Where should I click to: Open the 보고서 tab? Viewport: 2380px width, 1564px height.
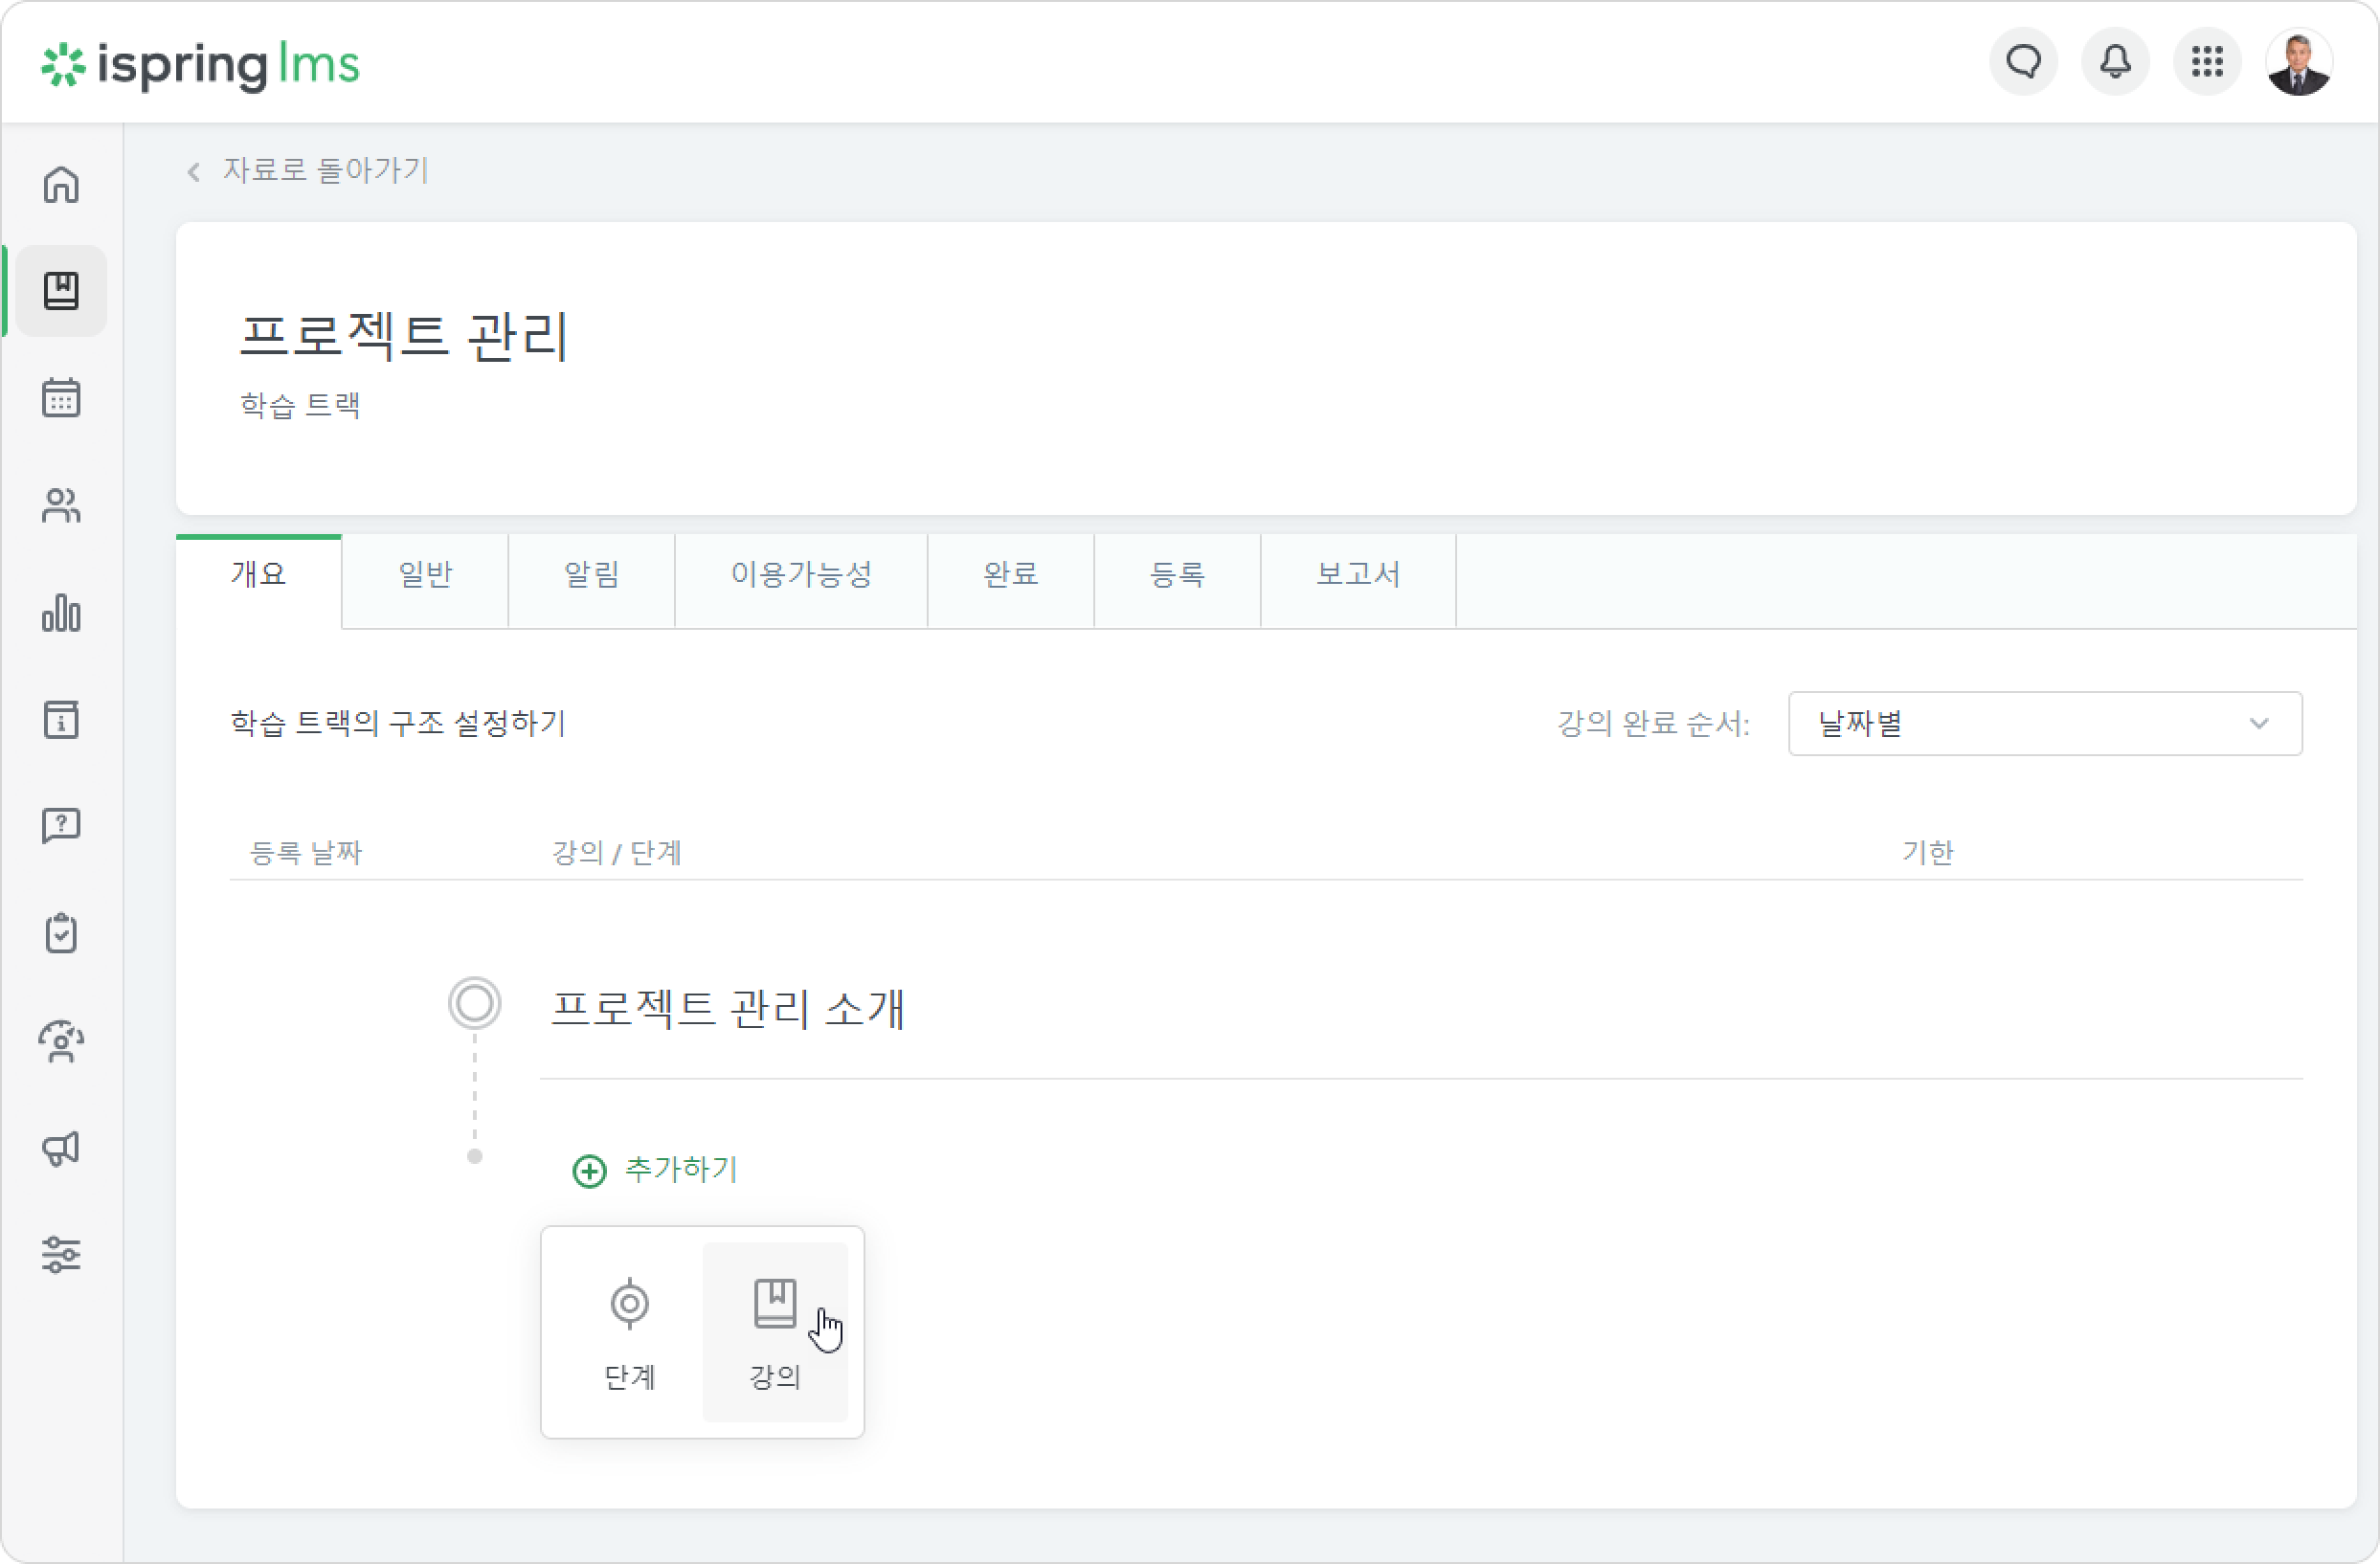(x=1358, y=575)
